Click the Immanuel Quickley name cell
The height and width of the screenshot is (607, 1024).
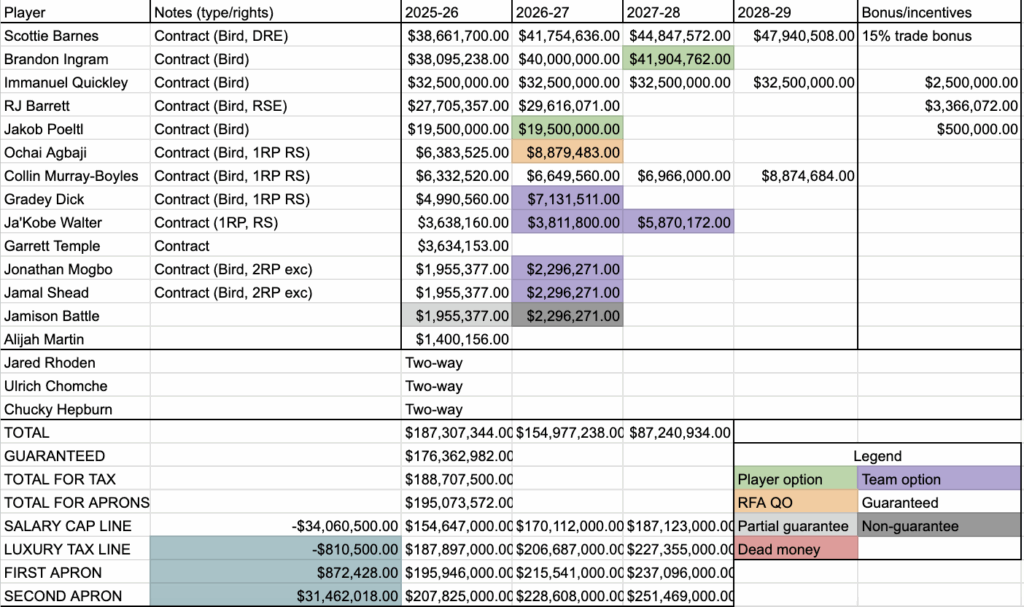point(75,82)
